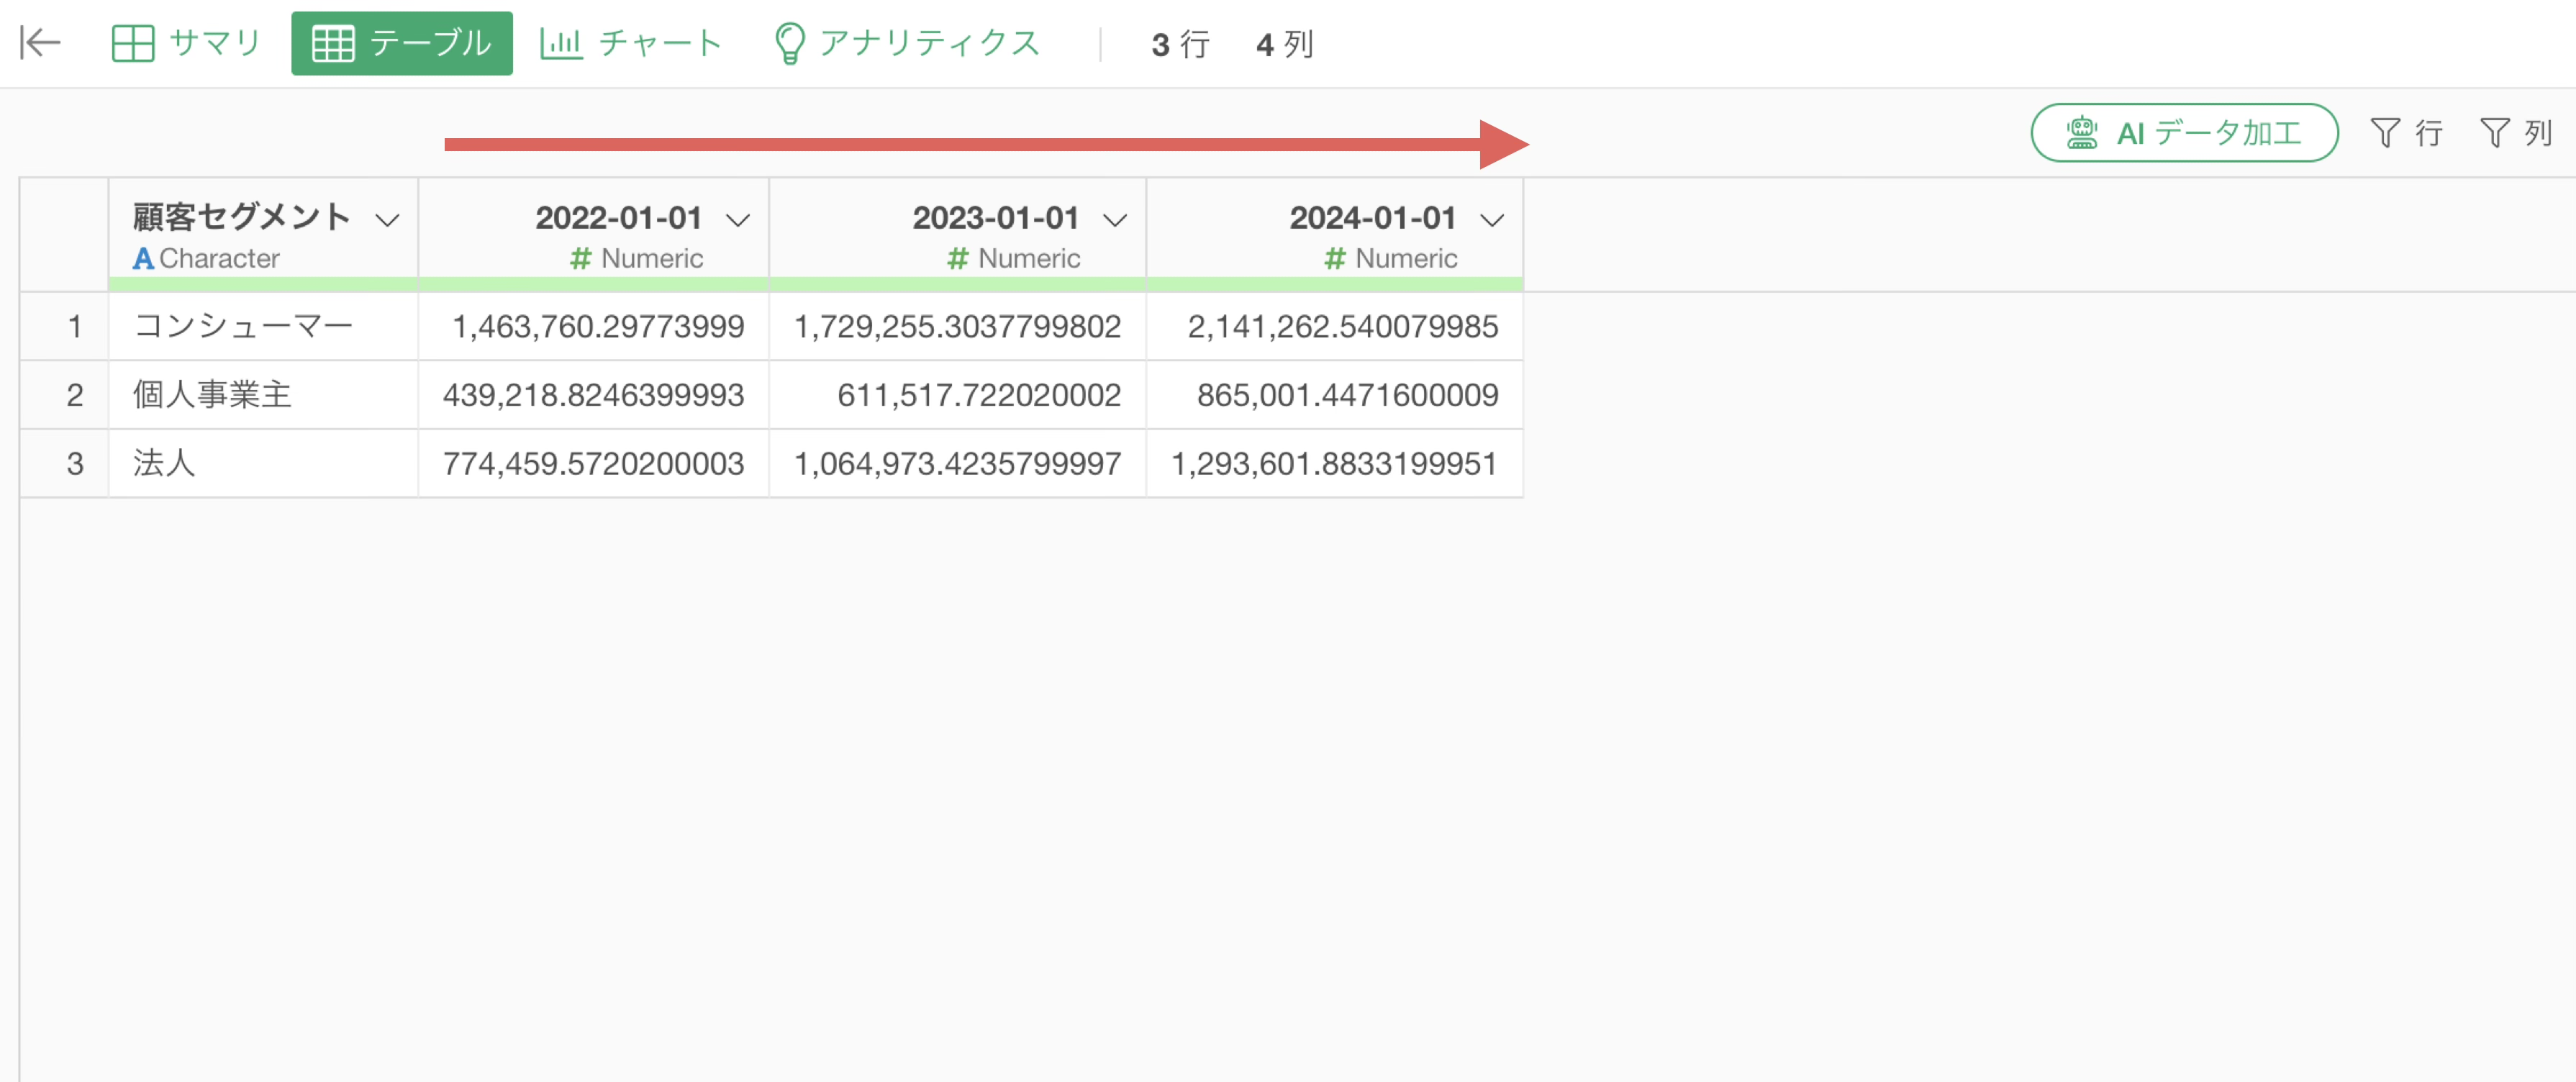Click the Numeric hash icon under 2024-01-01
The image size is (2576, 1082).
coord(1334,259)
